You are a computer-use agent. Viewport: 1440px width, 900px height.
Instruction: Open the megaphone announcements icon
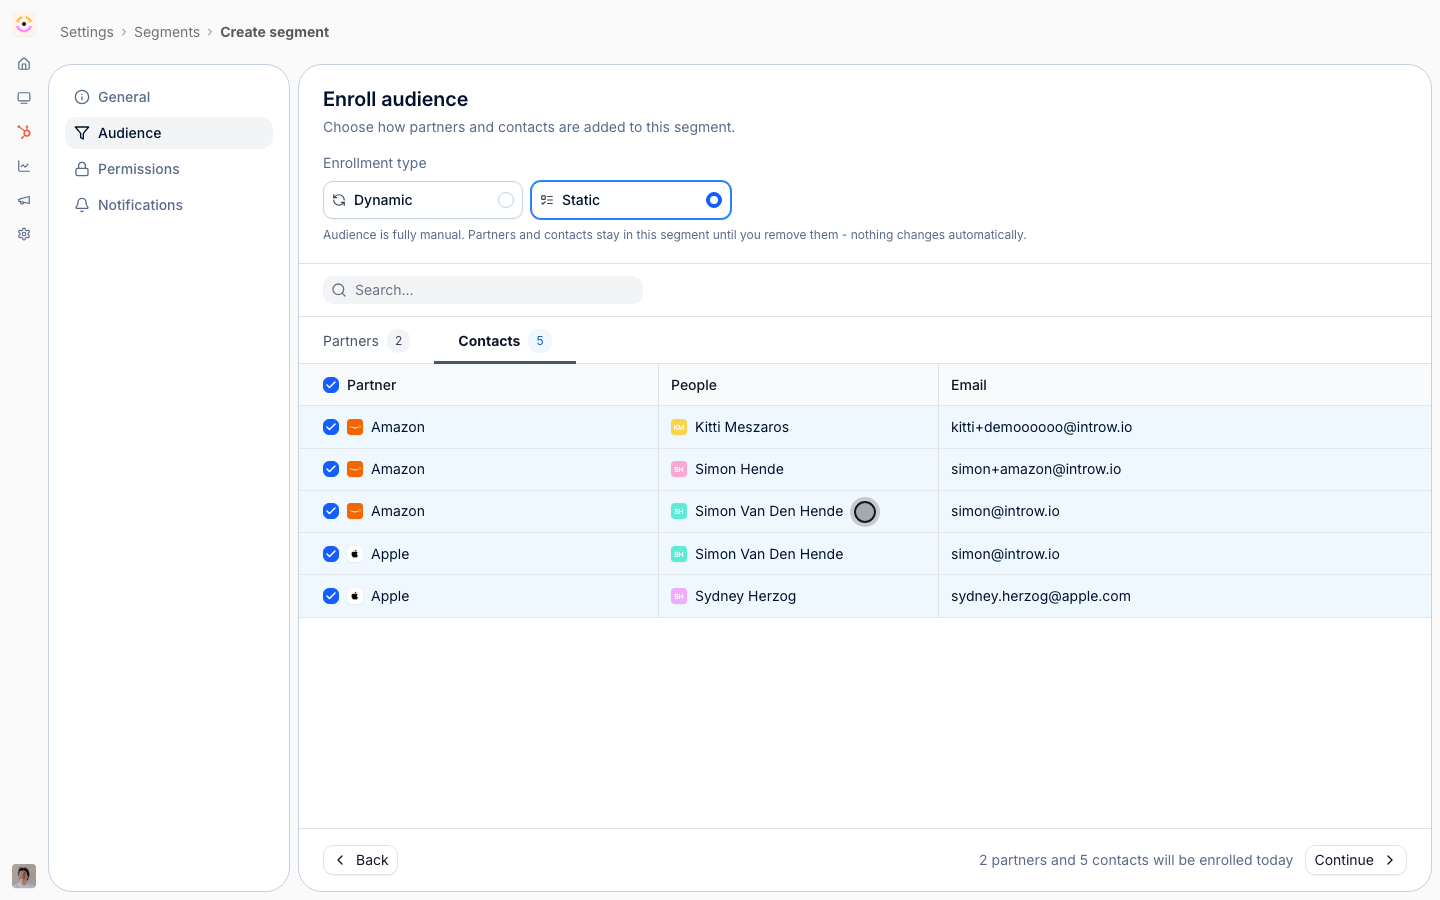24,200
